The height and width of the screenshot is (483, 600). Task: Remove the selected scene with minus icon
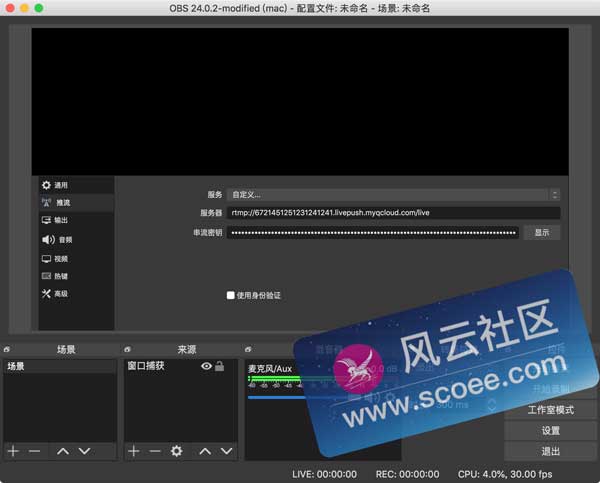coord(34,451)
